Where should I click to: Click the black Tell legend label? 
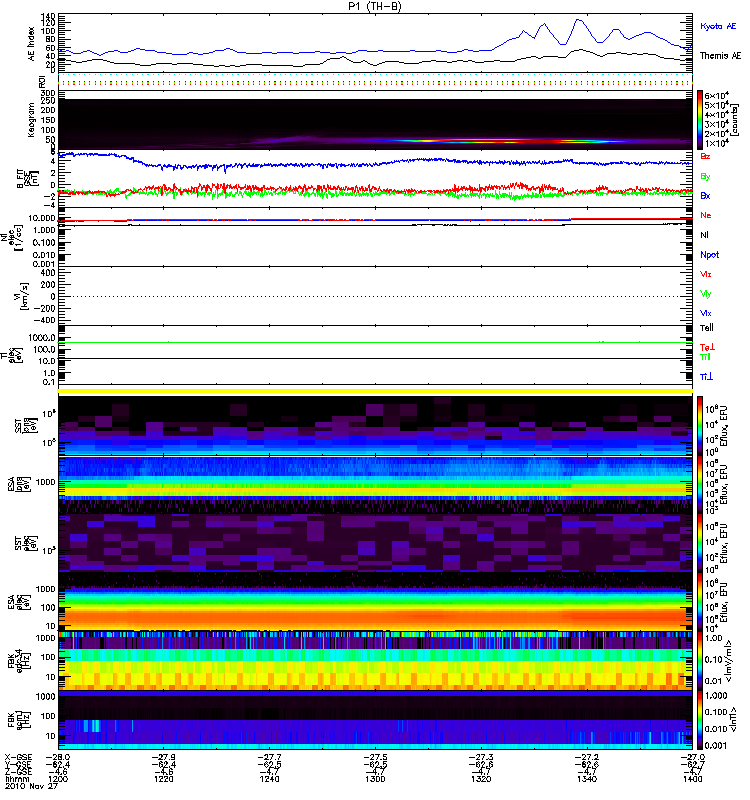click(x=707, y=328)
